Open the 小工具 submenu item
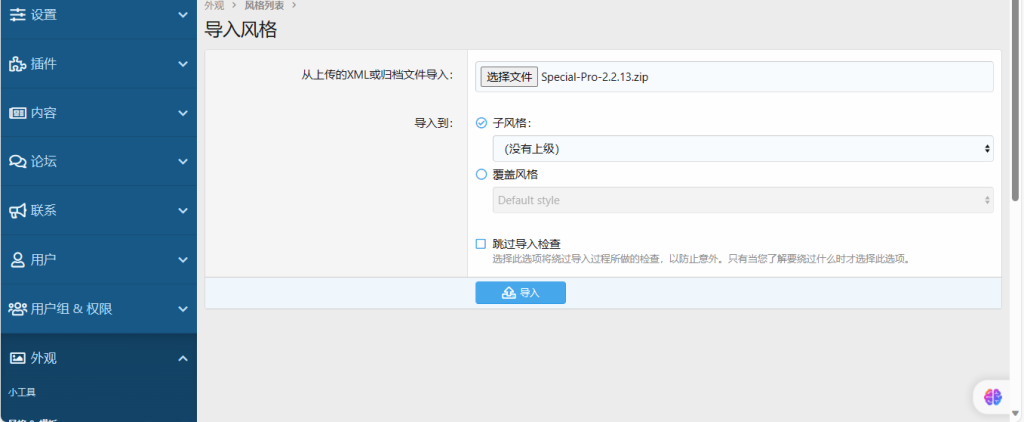The width and height of the screenshot is (1024, 422). tap(23, 392)
